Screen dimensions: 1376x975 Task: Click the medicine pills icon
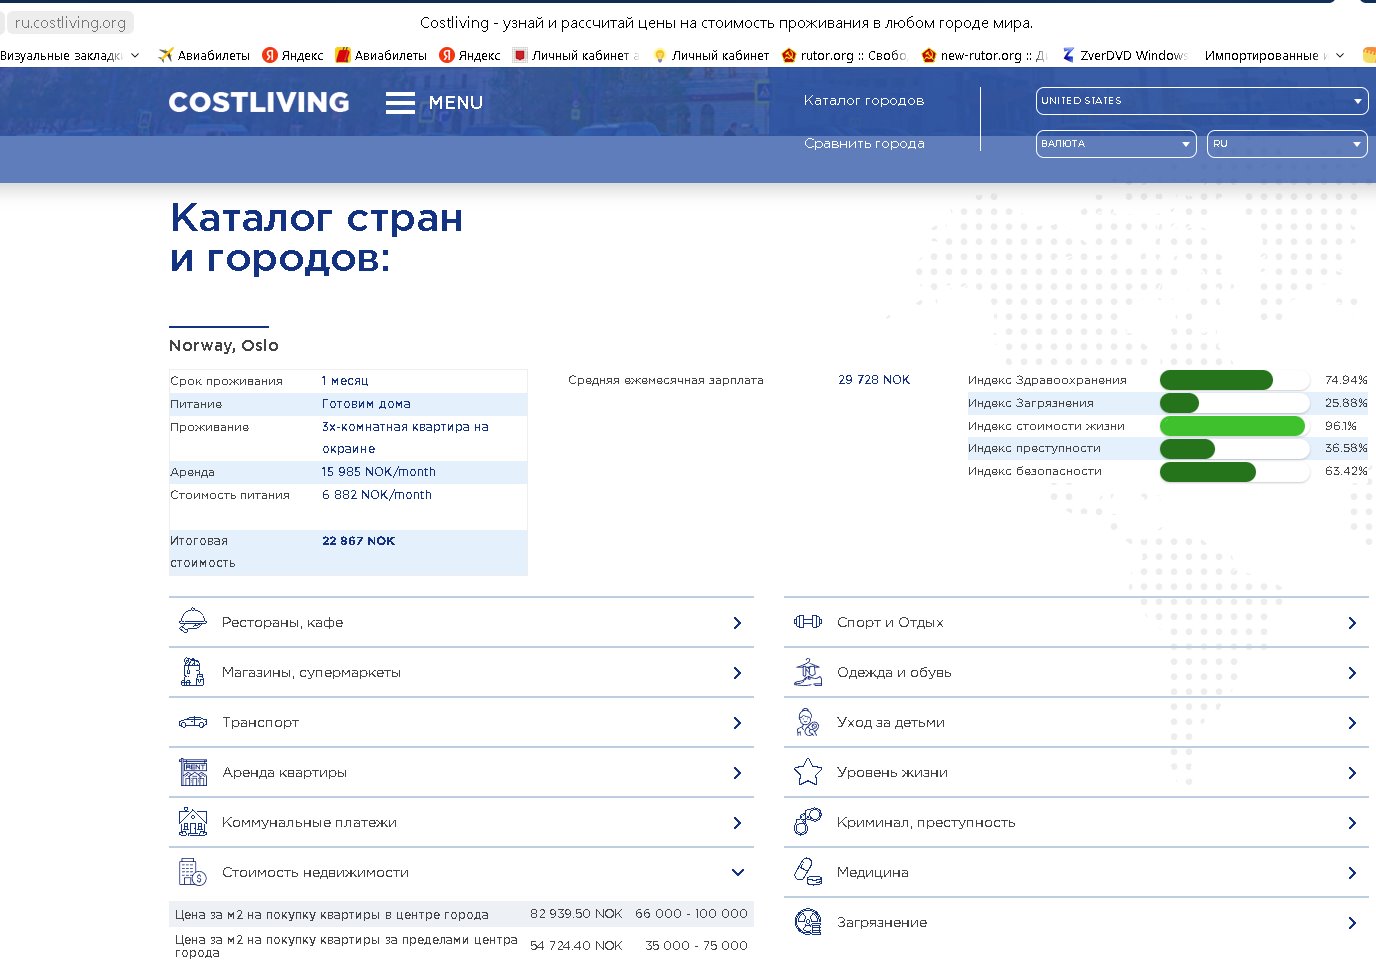pyautogui.click(x=807, y=872)
